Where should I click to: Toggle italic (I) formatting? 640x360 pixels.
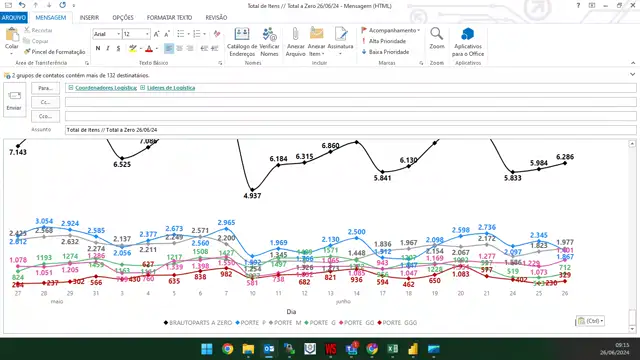108,48
